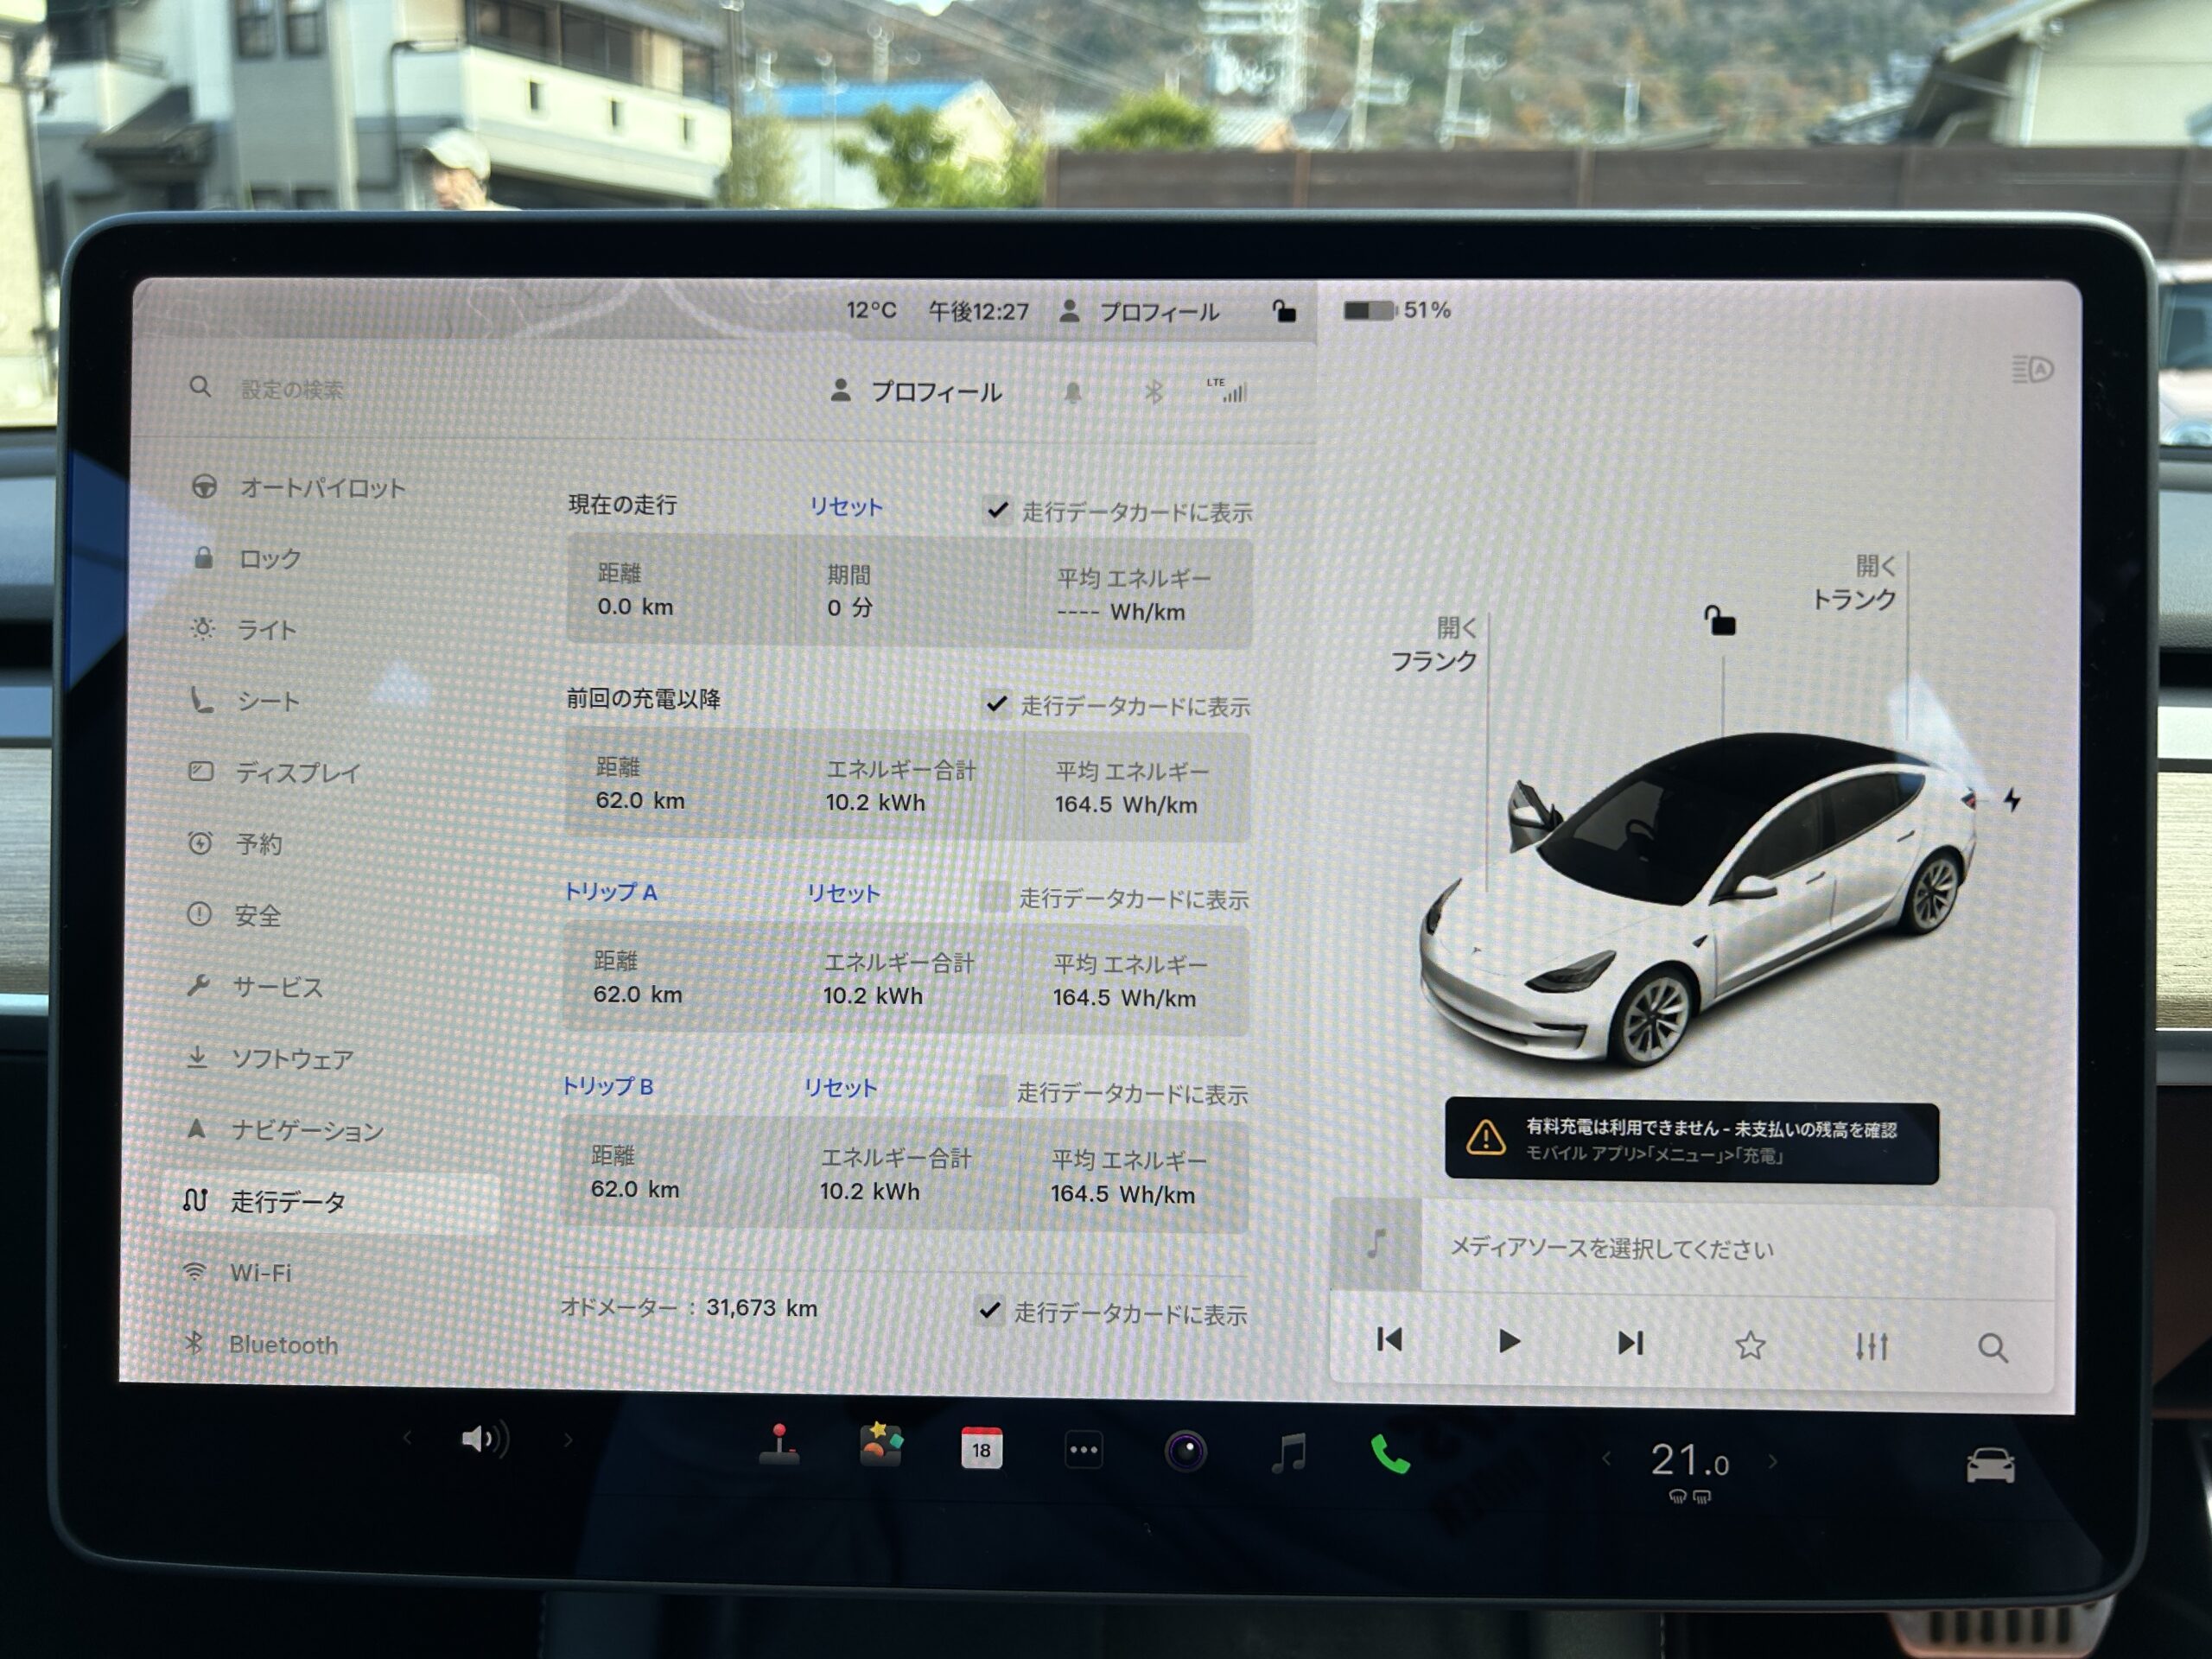
Task: Favorite the current media with star icon
Action: [1749, 1345]
